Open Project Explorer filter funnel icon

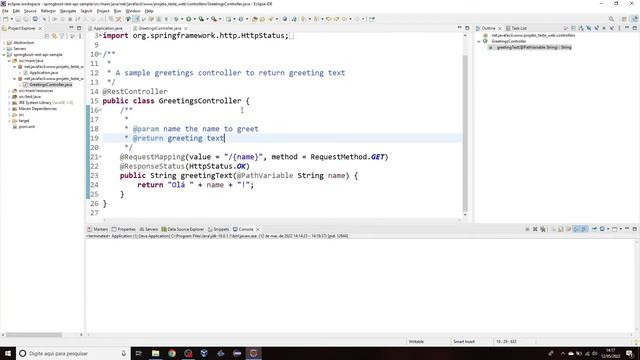62,36
